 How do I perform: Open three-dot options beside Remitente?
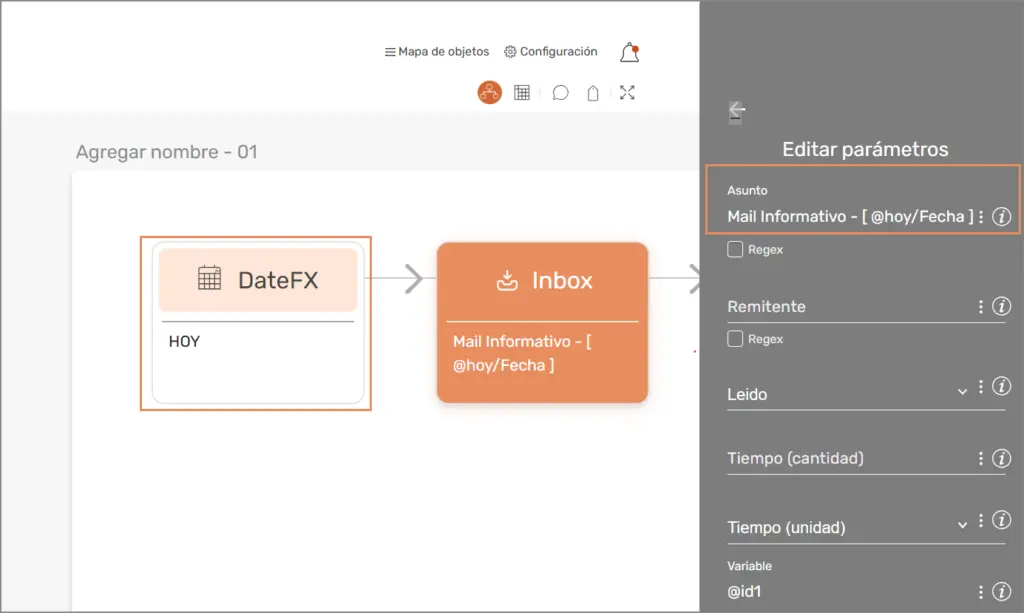[x=981, y=307]
